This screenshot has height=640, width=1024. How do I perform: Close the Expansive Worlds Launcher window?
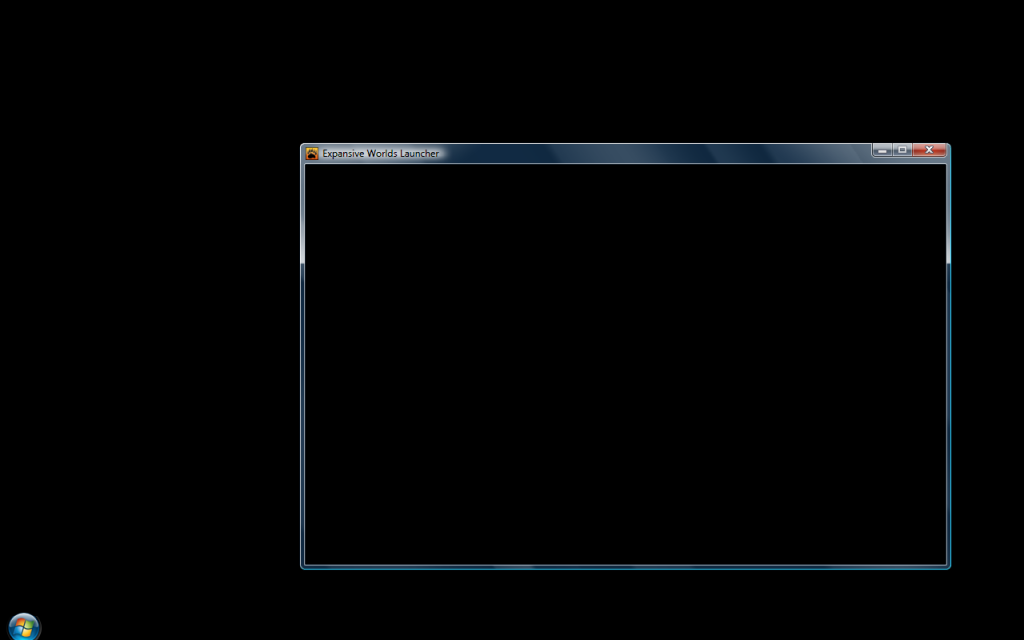coord(929,150)
